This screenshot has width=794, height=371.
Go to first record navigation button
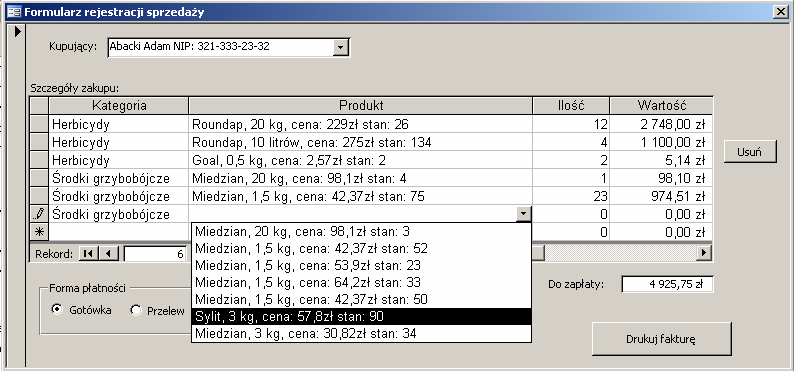88,254
